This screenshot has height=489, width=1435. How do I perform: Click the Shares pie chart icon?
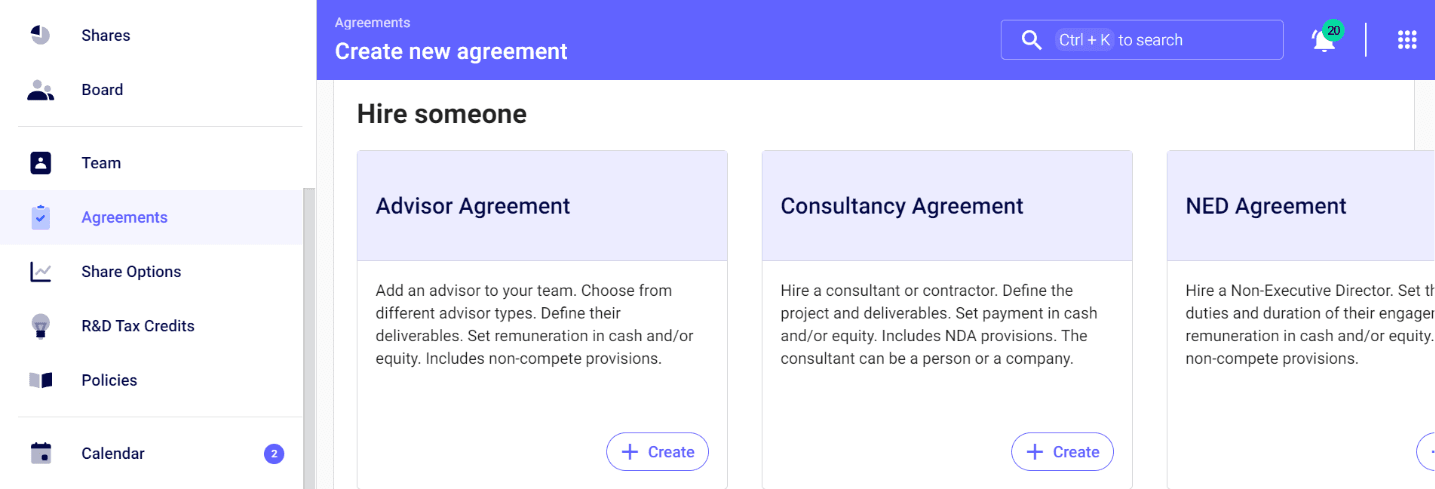coord(40,35)
